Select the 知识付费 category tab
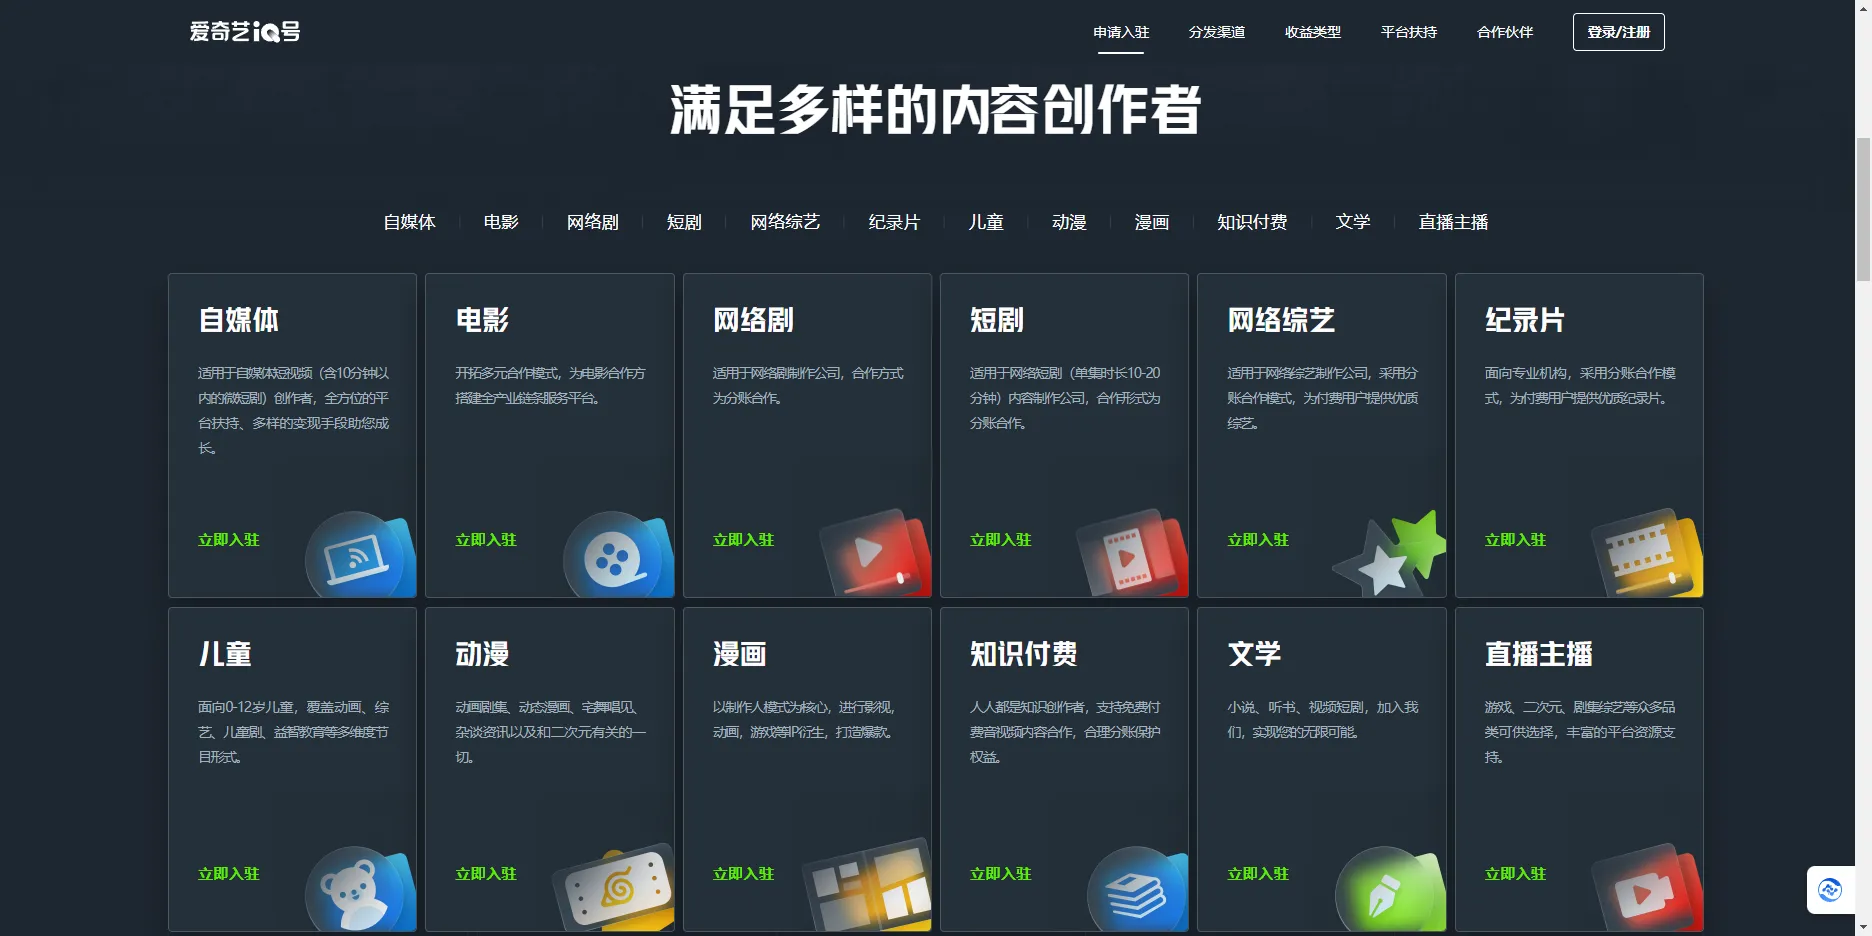Image resolution: width=1872 pixels, height=936 pixels. pyautogui.click(x=1252, y=222)
